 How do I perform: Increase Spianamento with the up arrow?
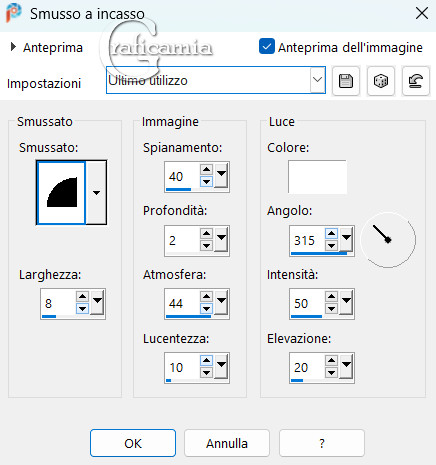pos(207,169)
